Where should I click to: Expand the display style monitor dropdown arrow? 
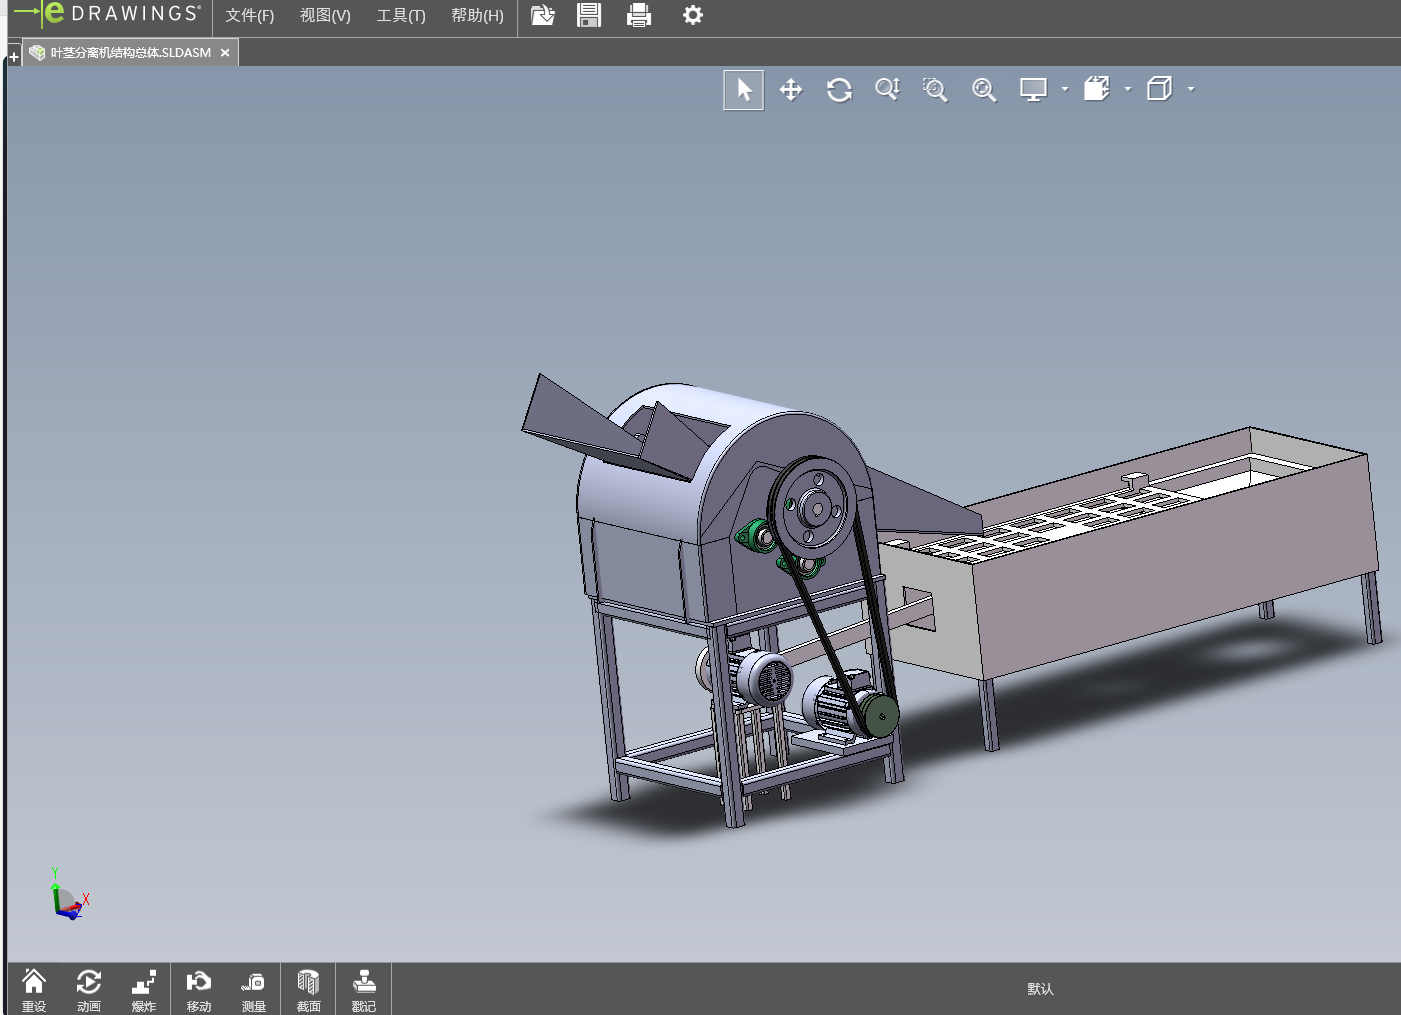[1065, 89]
